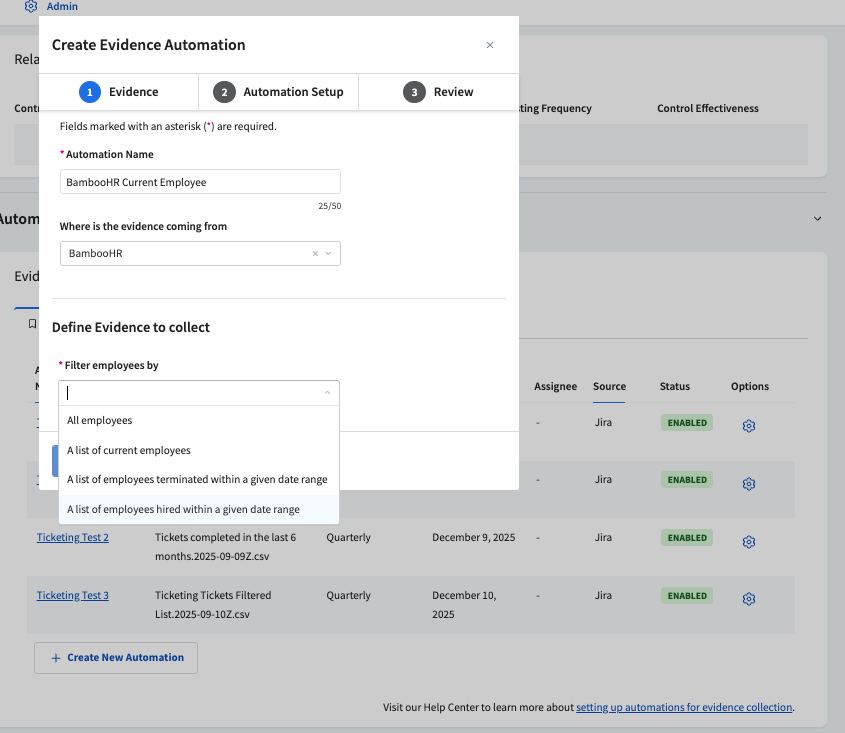Image resolution: width=845 pixels, height=733 pixels.
Task: Open the Ticketing Test 3 link
Action: coord(73,596)
